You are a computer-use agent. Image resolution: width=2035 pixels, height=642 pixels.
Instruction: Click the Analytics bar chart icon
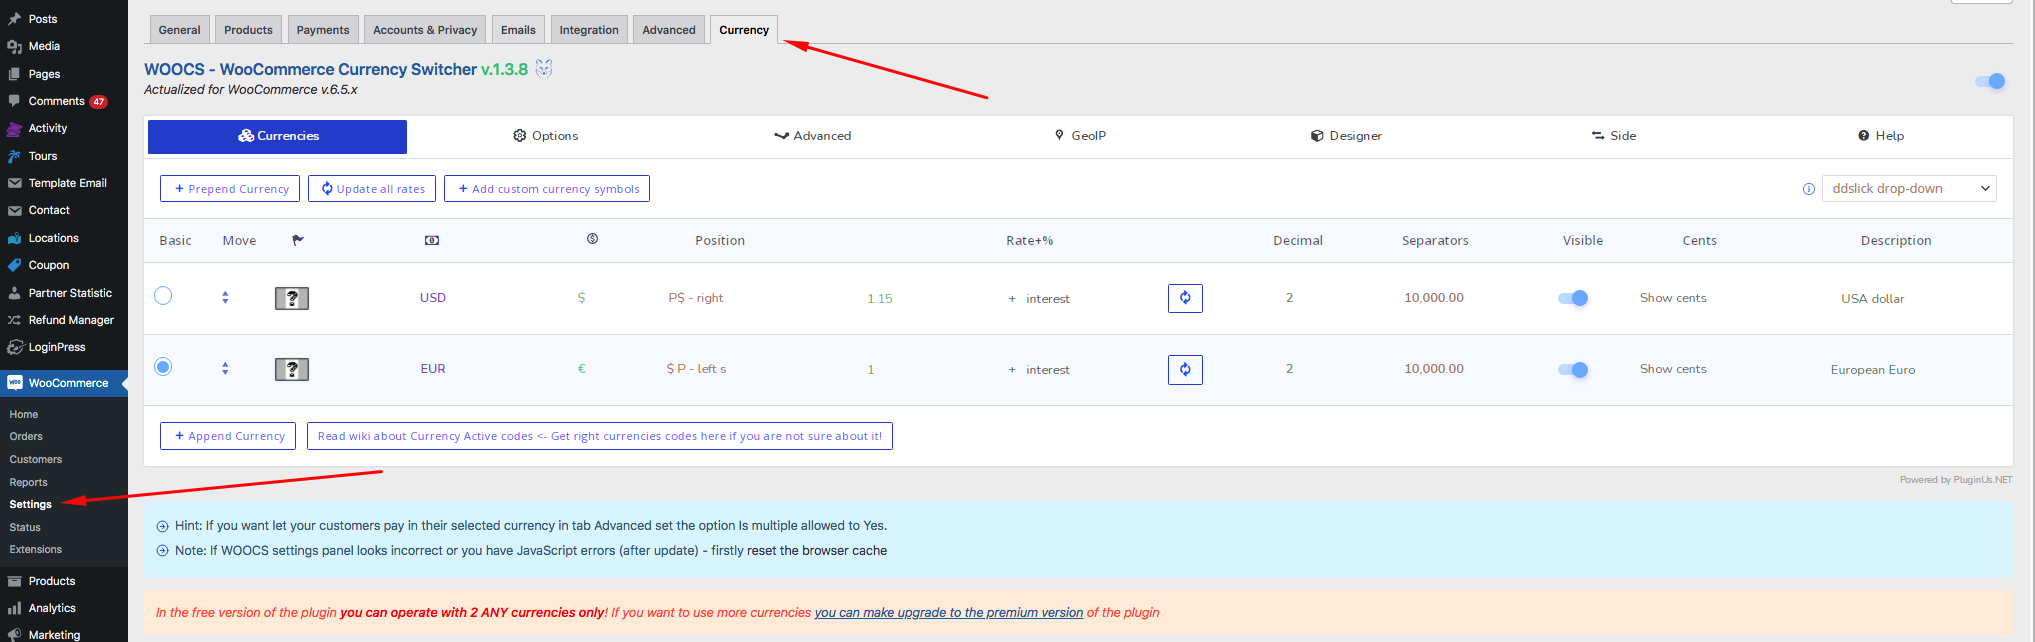coord(14,608)
